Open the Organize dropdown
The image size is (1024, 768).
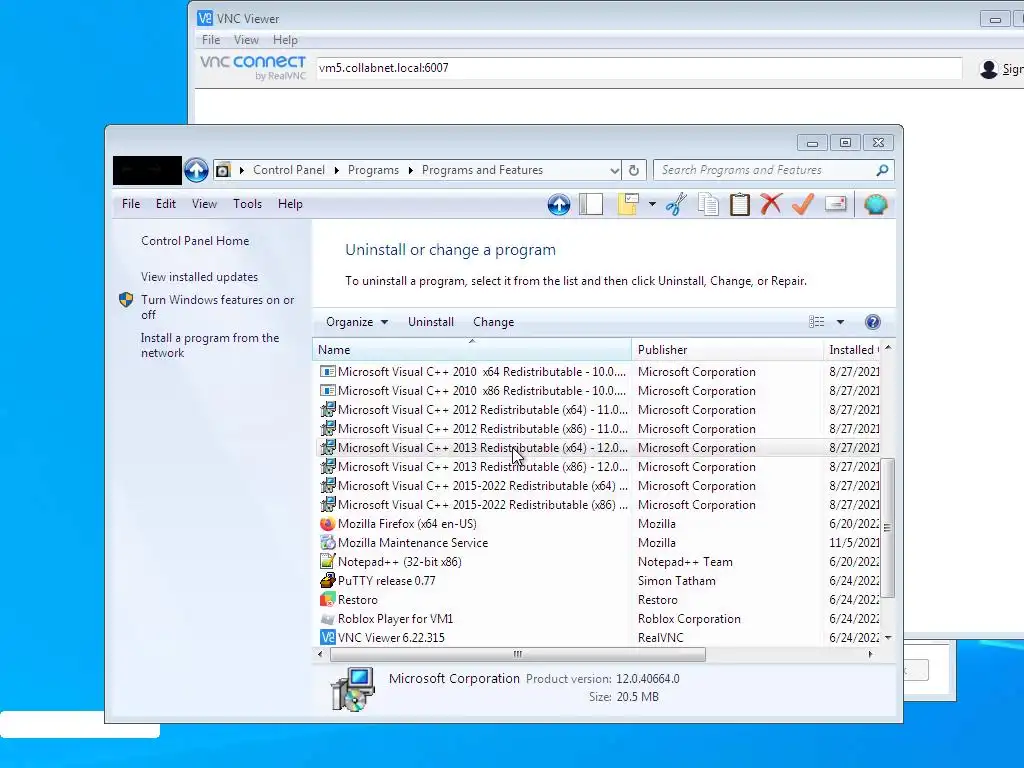(357, 322)
